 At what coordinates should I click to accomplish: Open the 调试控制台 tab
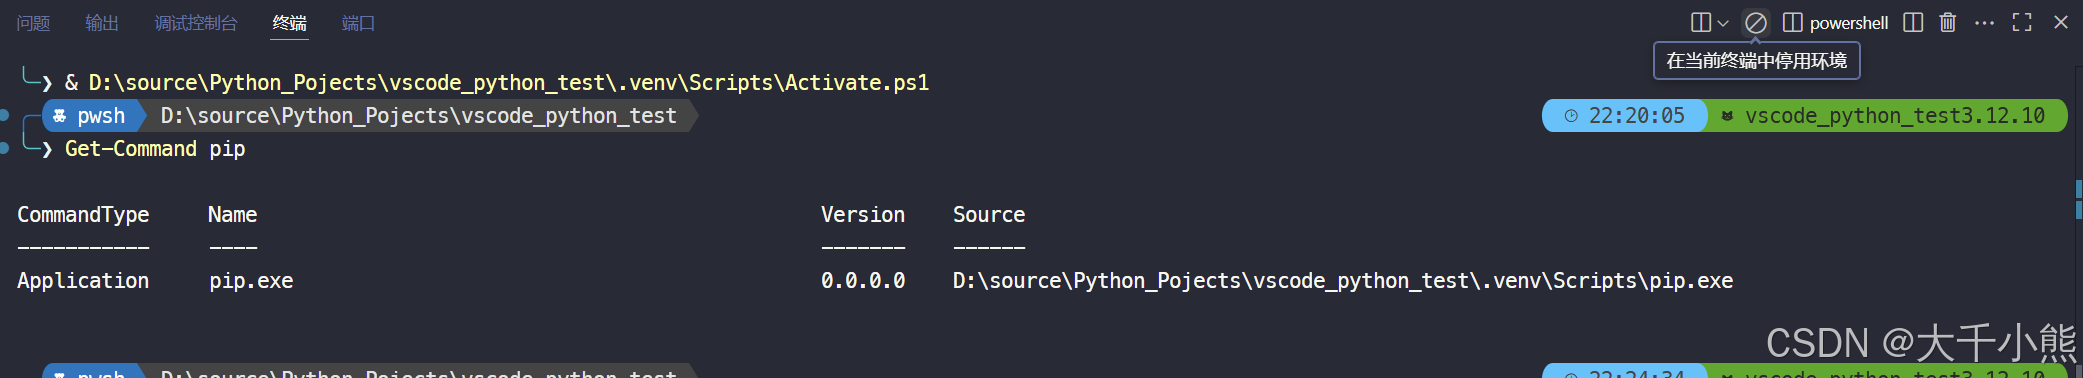click(196, 23)
